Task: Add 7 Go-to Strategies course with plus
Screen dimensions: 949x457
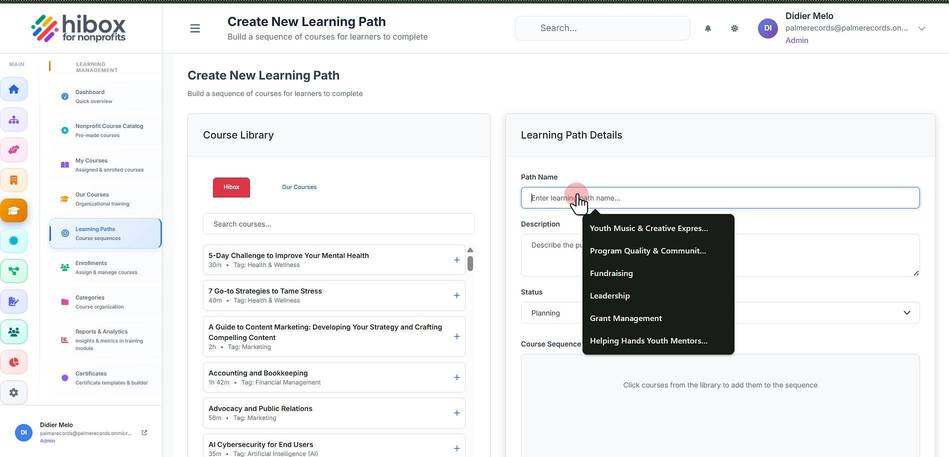Action: click(x=456, y=295)
